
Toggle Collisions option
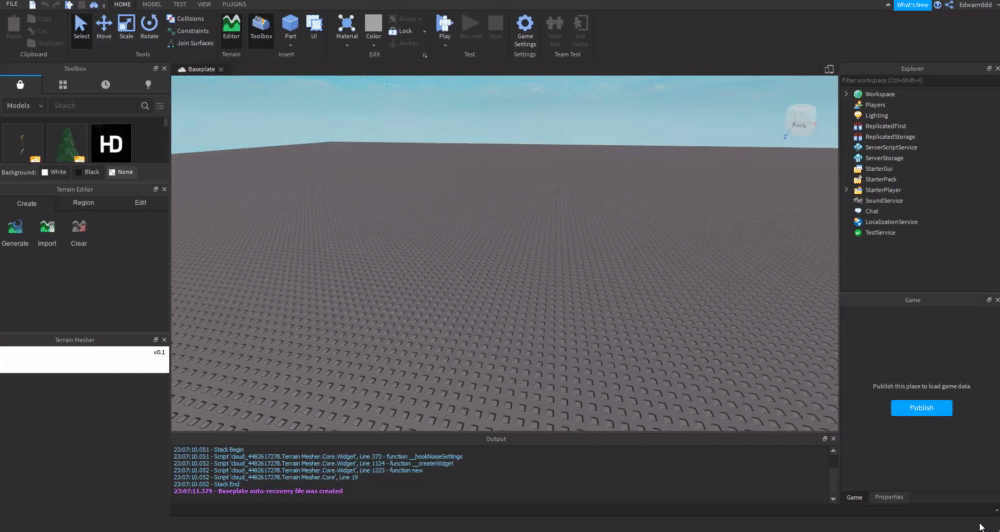click(x=185, y=18)
